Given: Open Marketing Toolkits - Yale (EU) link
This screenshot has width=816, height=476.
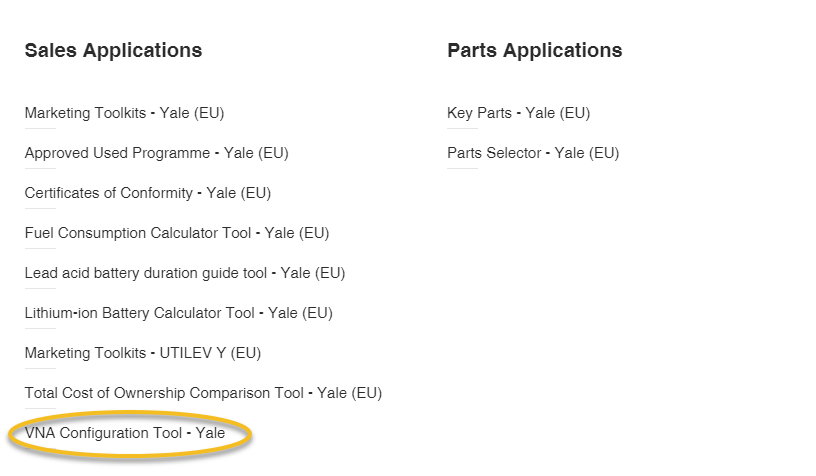Looking at the screenshot, I should coord(124,113).
